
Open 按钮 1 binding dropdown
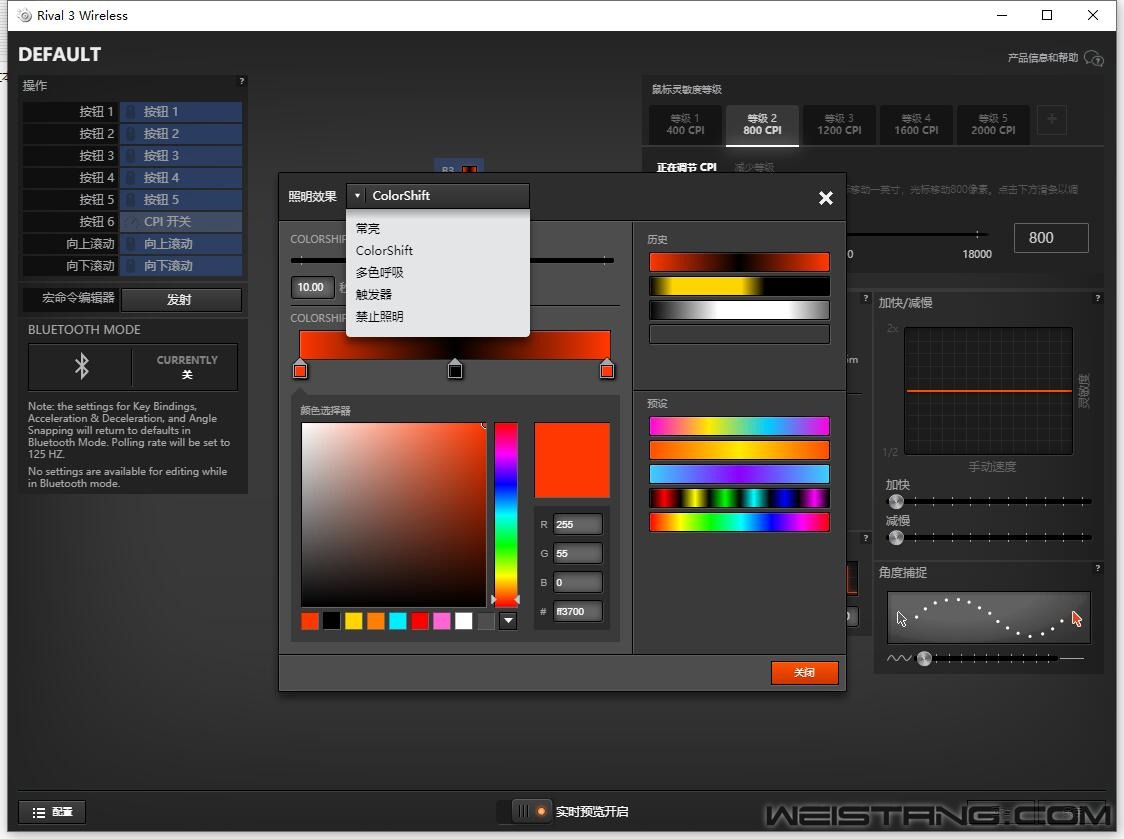point(181,112)
